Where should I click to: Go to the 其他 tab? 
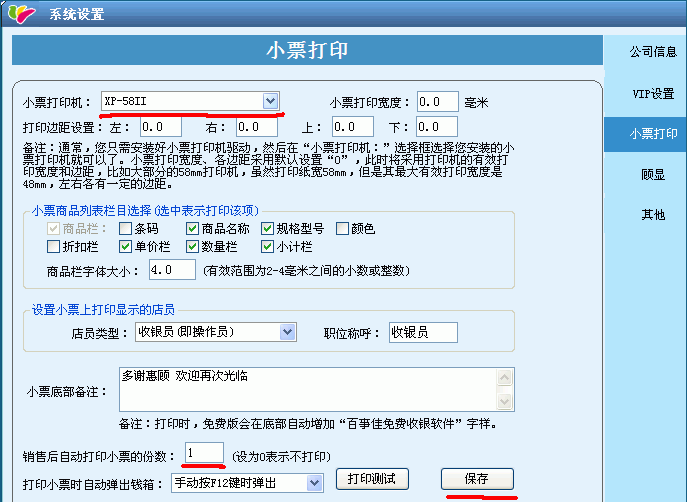pyautogui.click(x=645, y=215)
